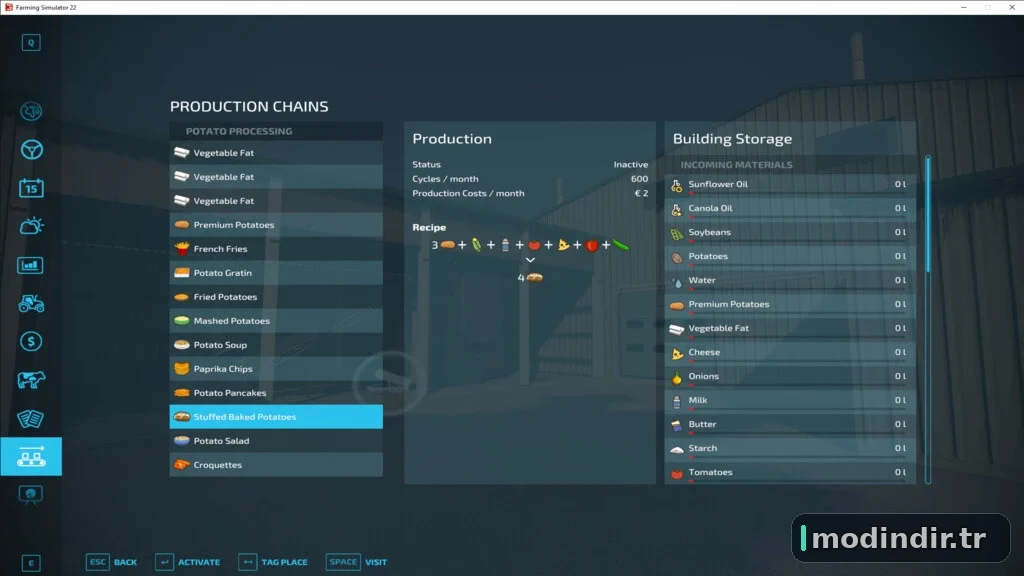Select Paprika Chips in the list
The image size is (1024, 576).
pyautogui.click(x=276, y=369)
